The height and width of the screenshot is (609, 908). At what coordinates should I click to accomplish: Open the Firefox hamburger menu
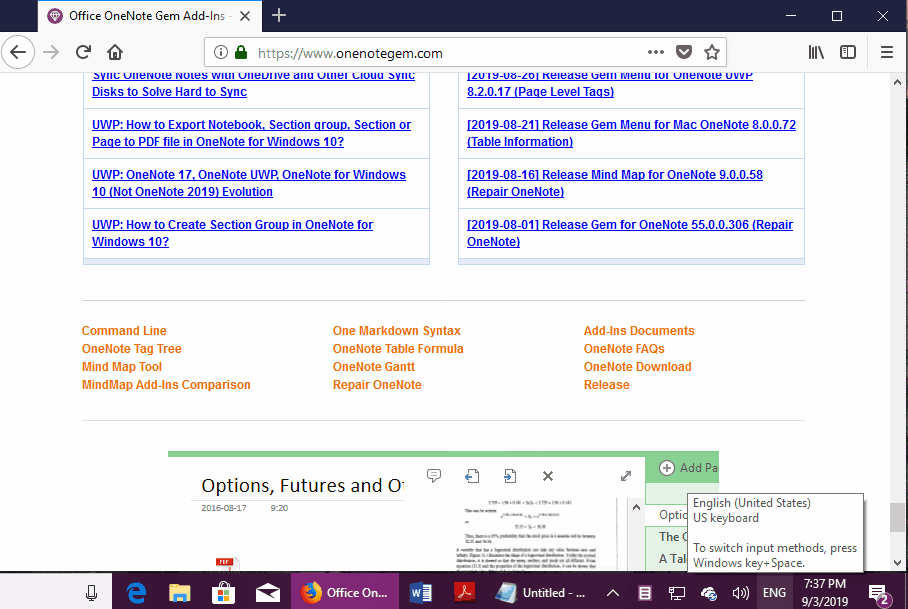point(886,51)
